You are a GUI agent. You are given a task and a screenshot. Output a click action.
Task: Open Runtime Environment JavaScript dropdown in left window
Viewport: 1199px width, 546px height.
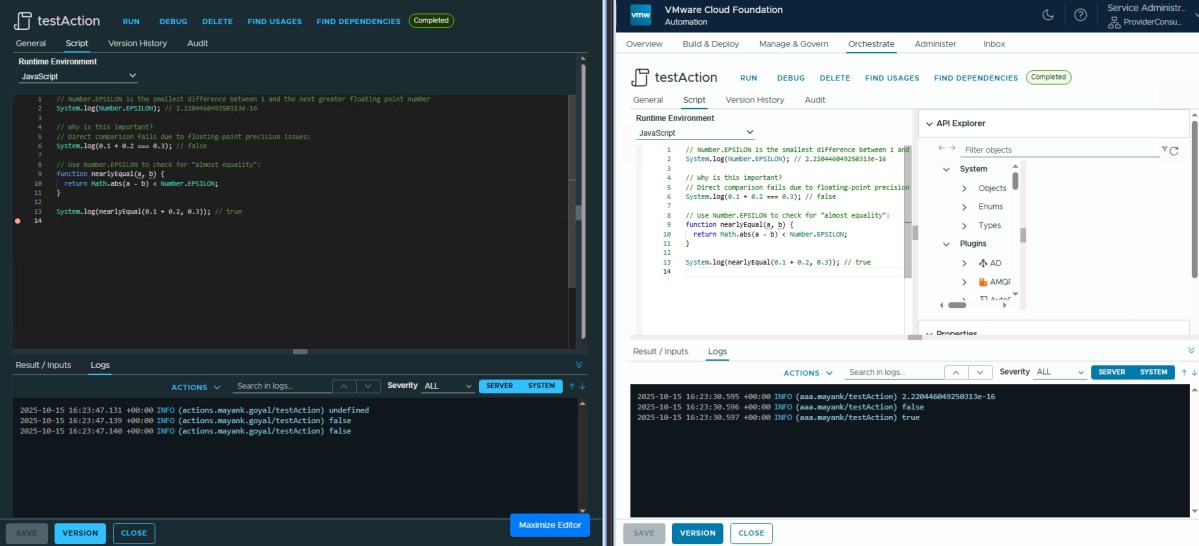pos(78,76)
